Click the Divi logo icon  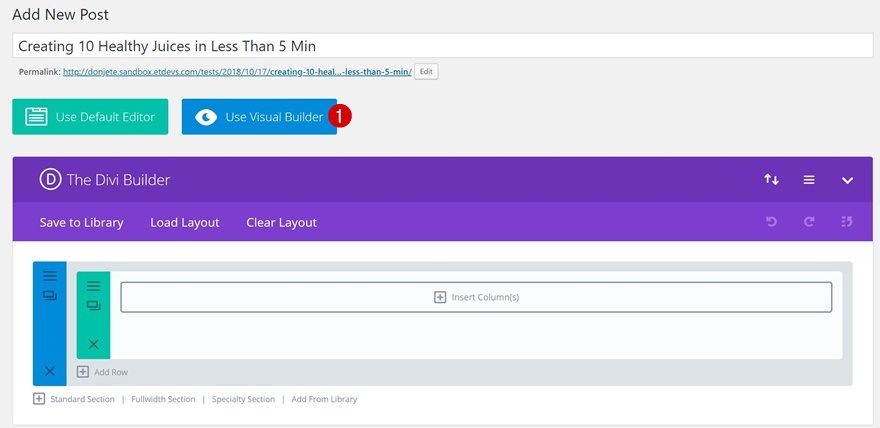[x=50, y=180]
